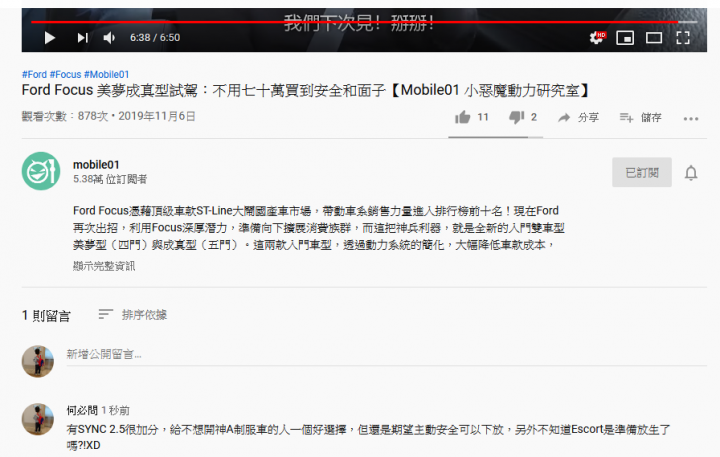720x457 pixels.
Task: Mute the video volume
Action: [x=109, y=38]
